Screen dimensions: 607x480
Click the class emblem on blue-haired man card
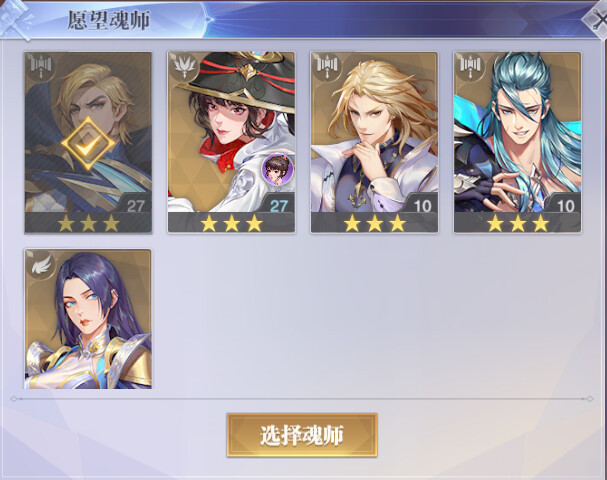pos(470,66)
